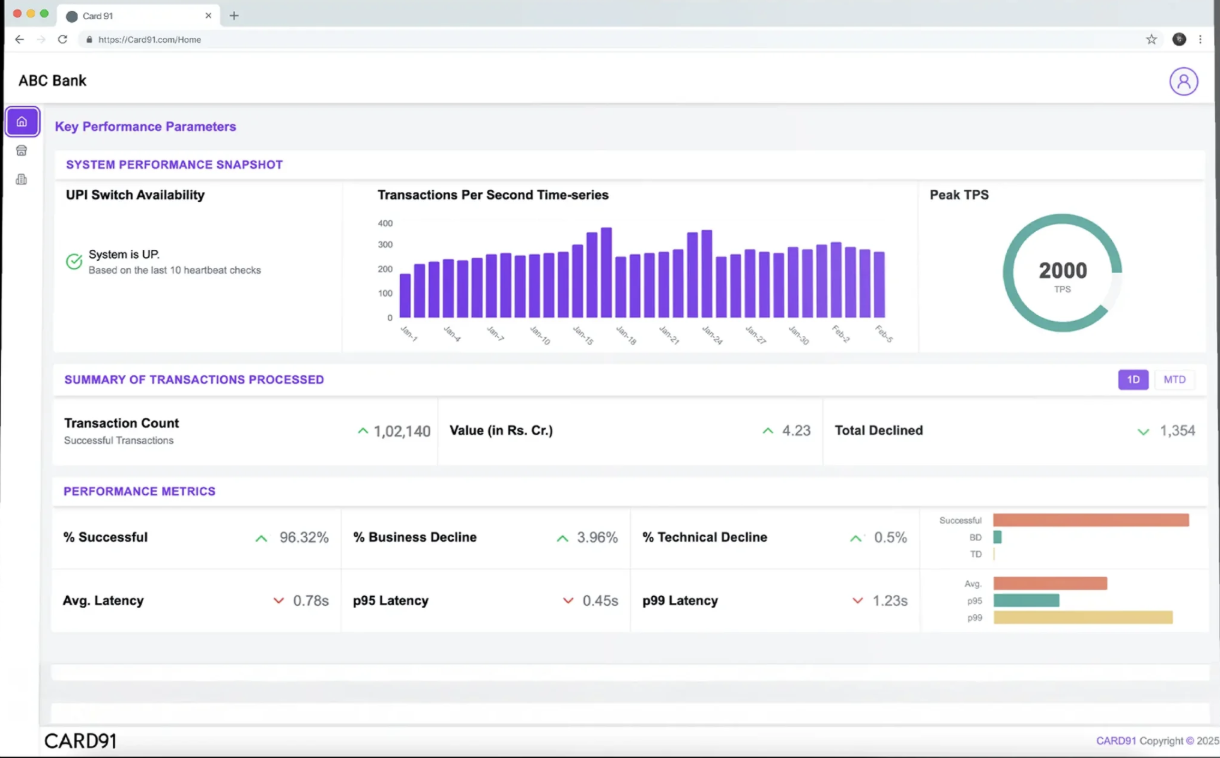This screenshot has width=1220, height=758.
Task: Click the green system UP checkmark icon
Action: point(74,262)
